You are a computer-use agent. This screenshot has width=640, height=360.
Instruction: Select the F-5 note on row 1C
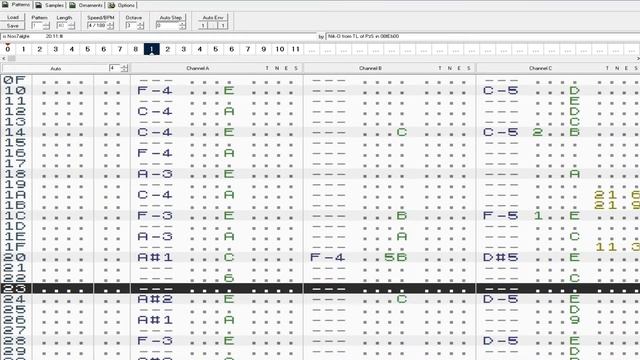click(500, 216)
